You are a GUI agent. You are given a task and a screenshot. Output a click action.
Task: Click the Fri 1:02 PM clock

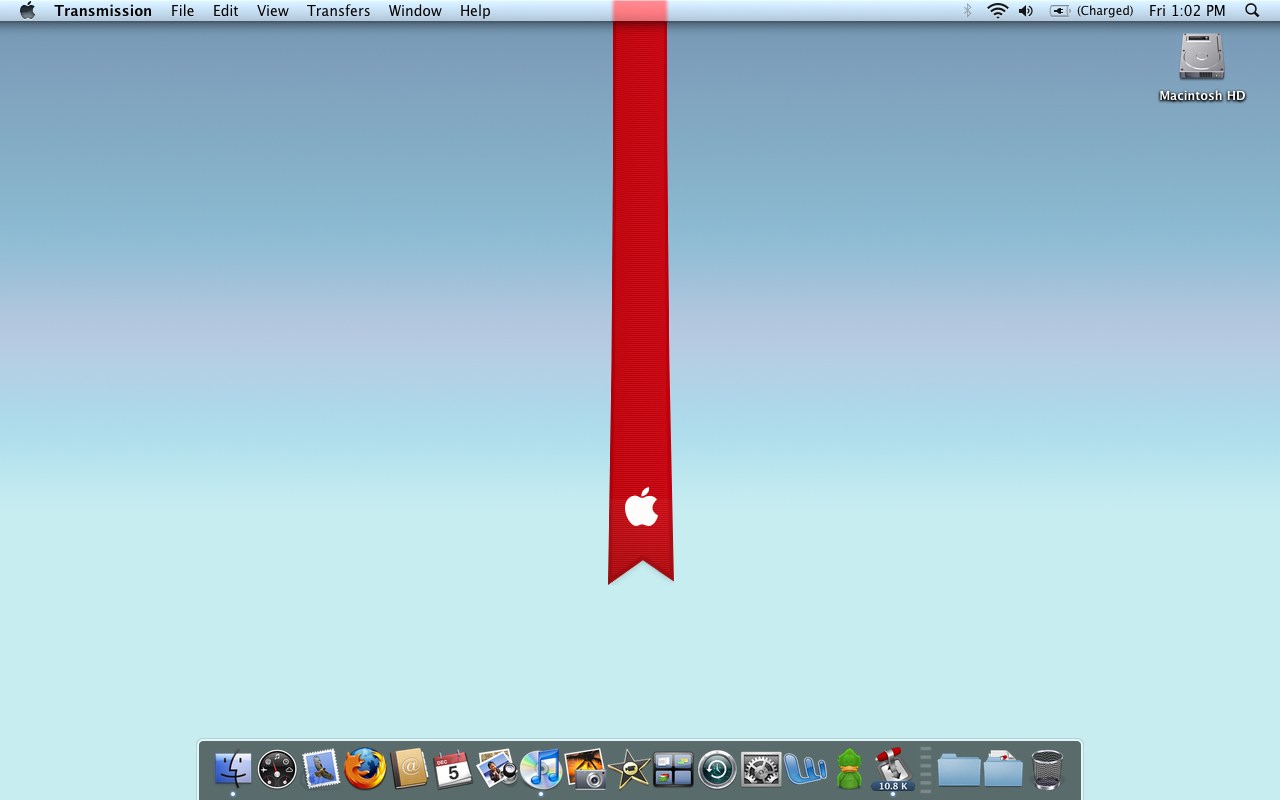pyautogui.click(x=1187, y=11)
